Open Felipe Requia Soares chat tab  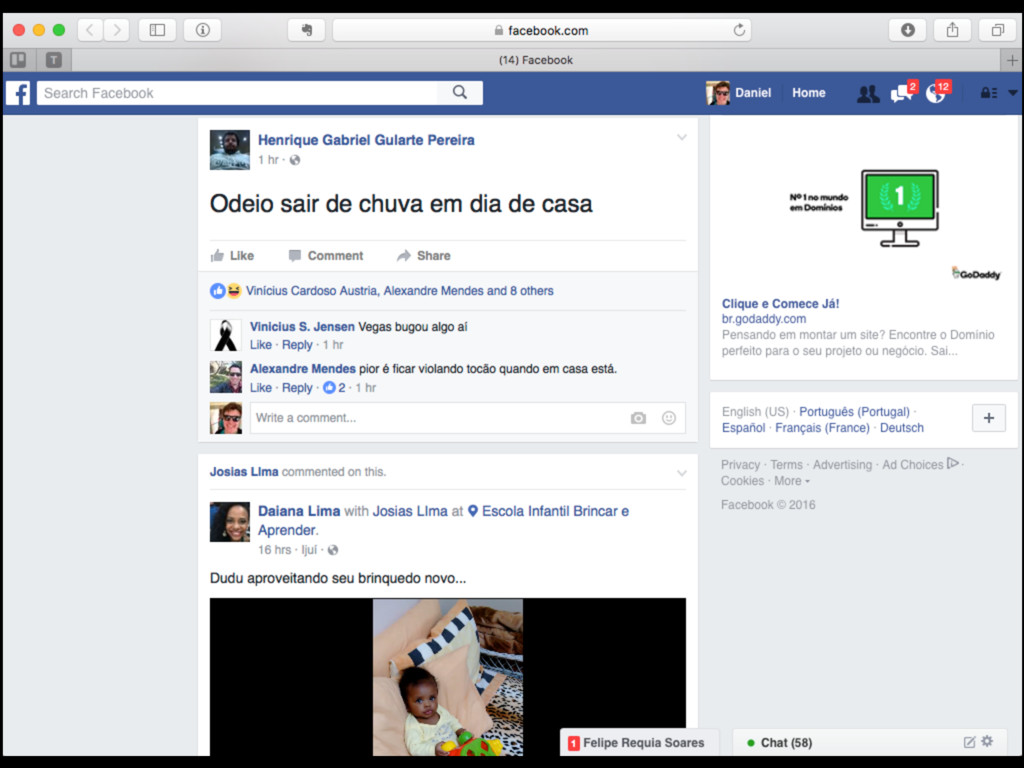pyautogui.click(x=639, y=743)
